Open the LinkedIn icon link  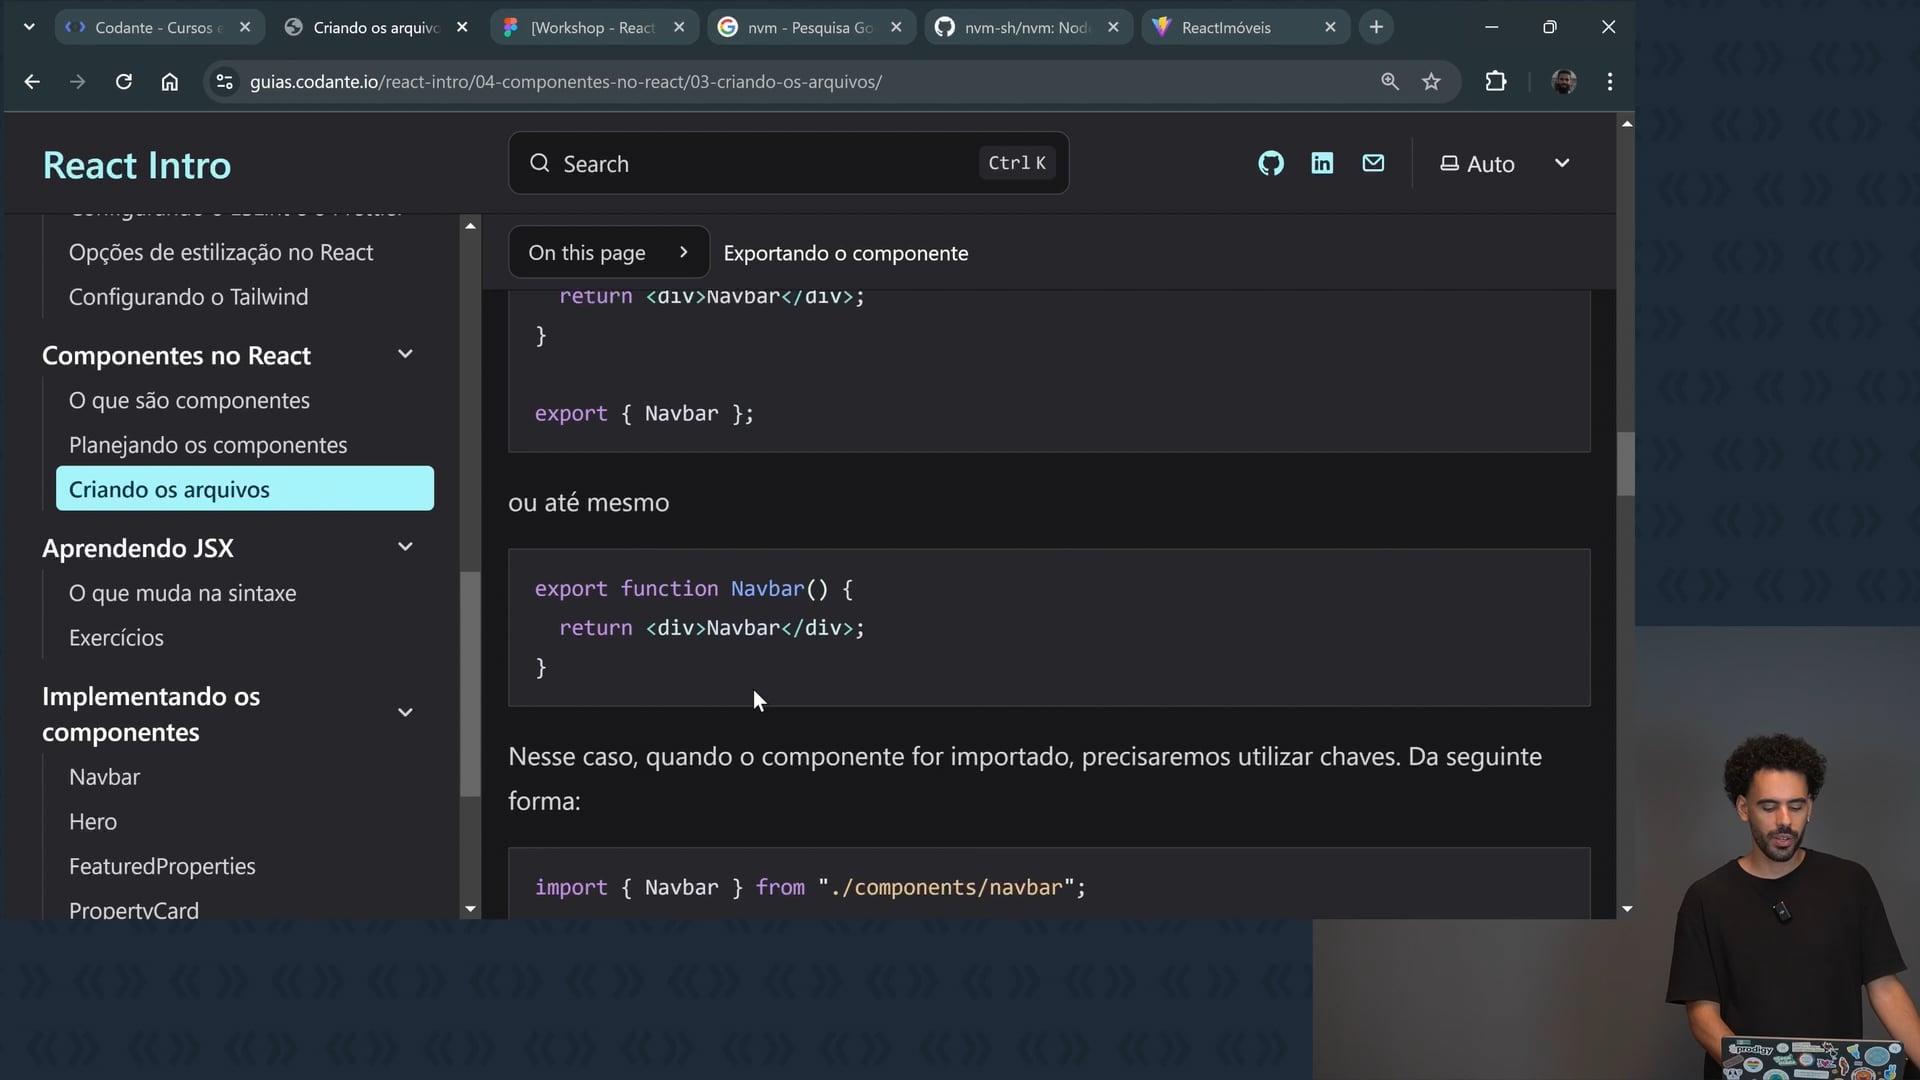point(1322,163)
